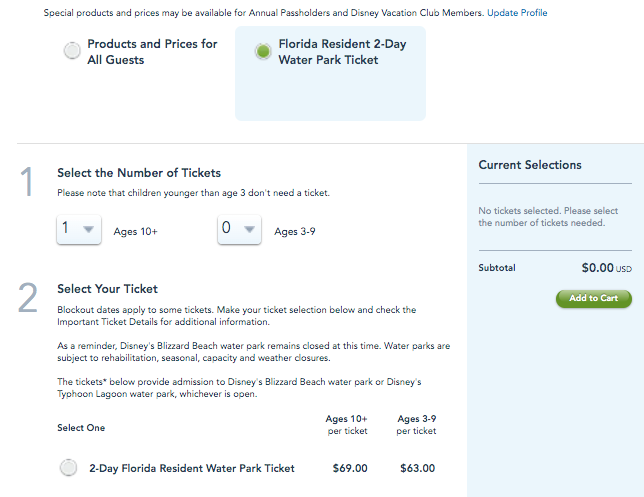
Task: Open the Update Profile link
Action: pyautogui.click(x=517, y=13)
